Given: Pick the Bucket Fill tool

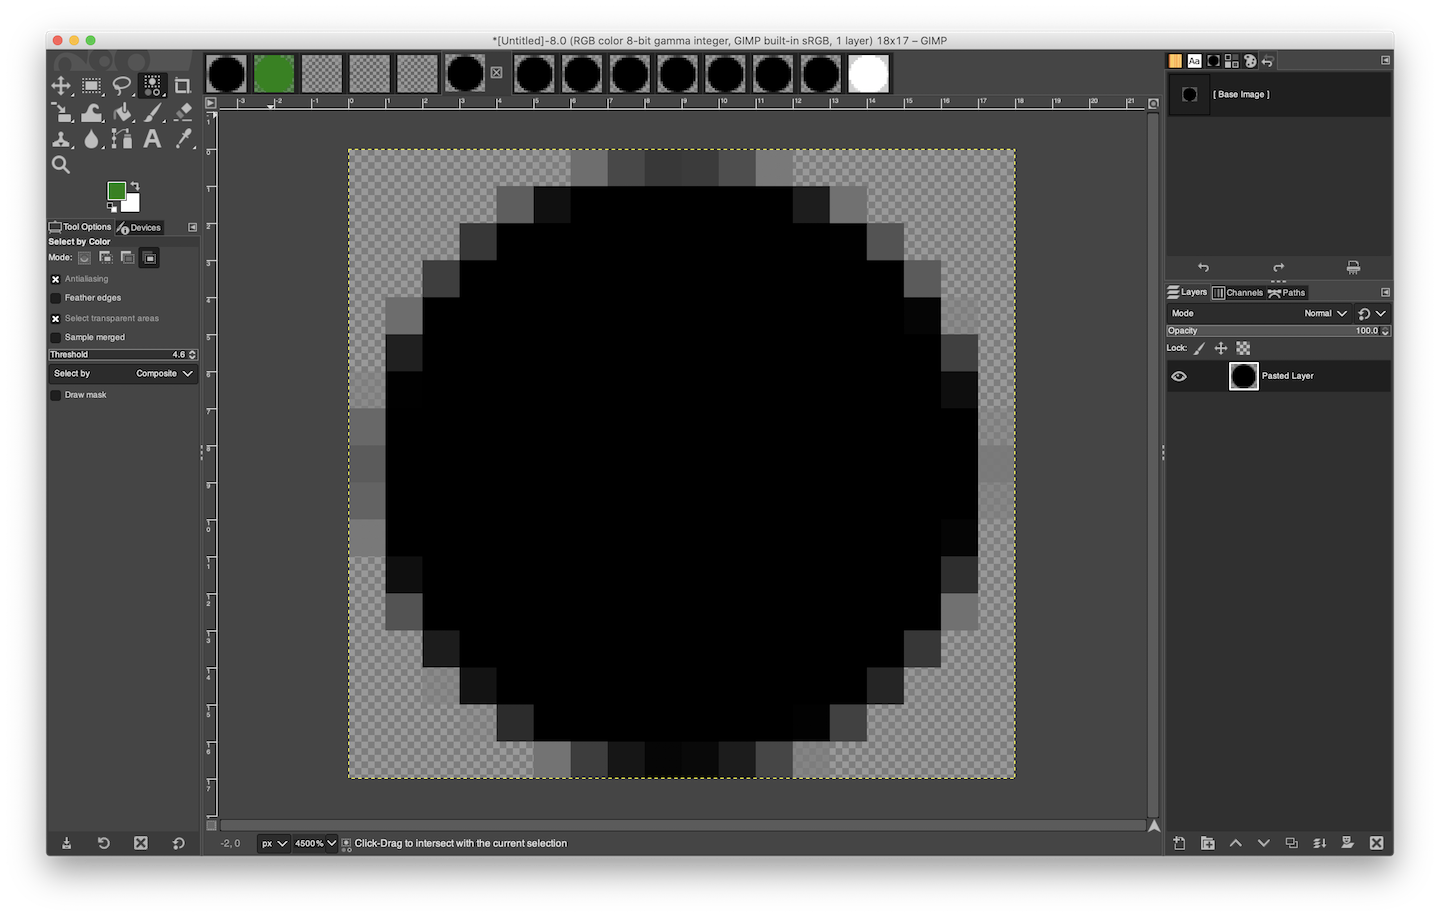Looking at the screenshot, I should [x=122, y=113].
